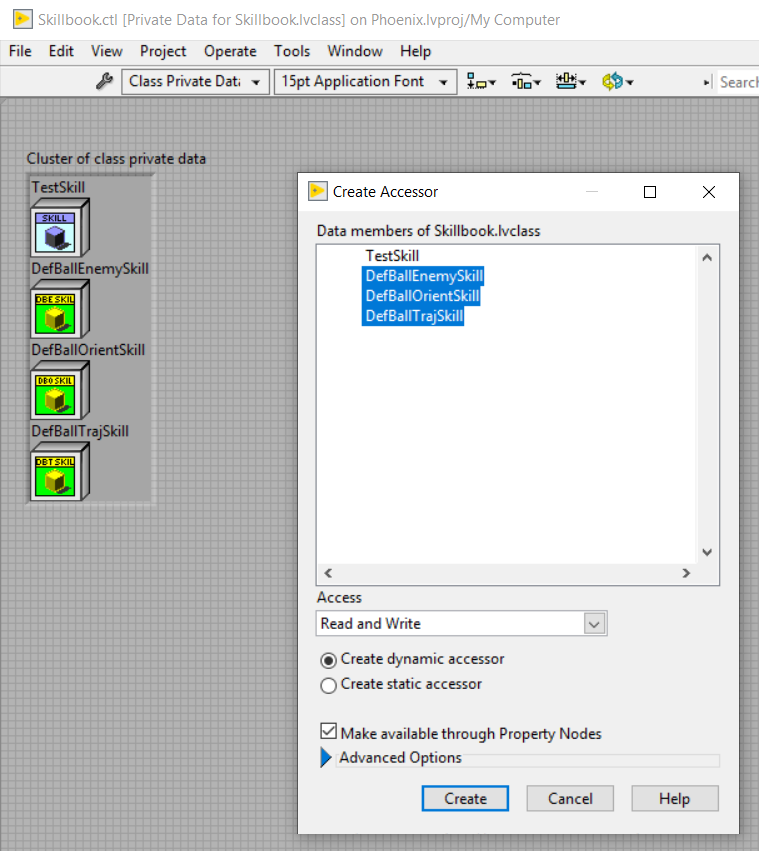Open the Window menu

pos(355,52)
